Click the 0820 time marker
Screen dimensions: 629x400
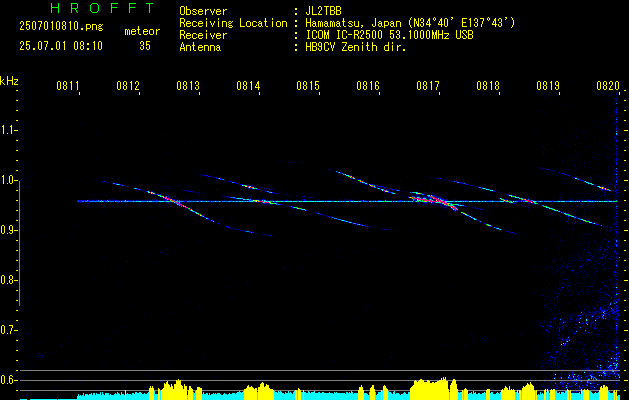607,85
